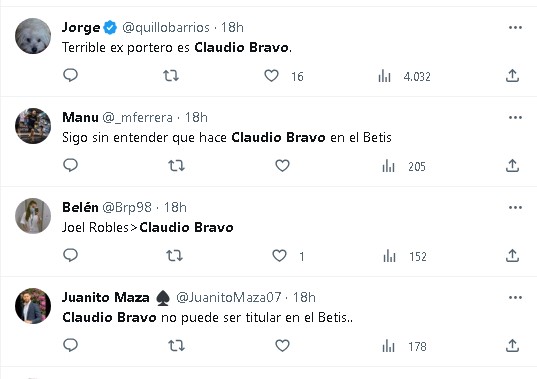Retweet Jorge's tweet
The image size is (537, 379).
pyautogui.click(x=171, y=75)
